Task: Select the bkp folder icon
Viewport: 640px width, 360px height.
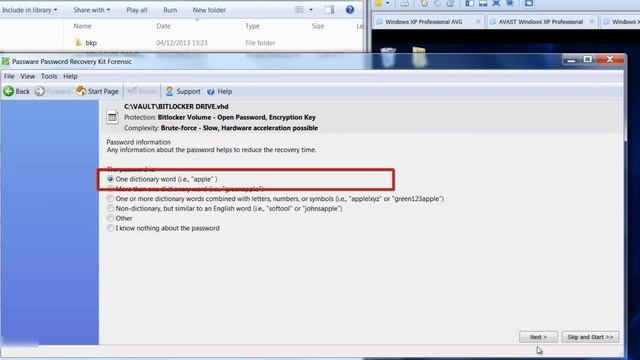Action: click(x=79, y=42)
